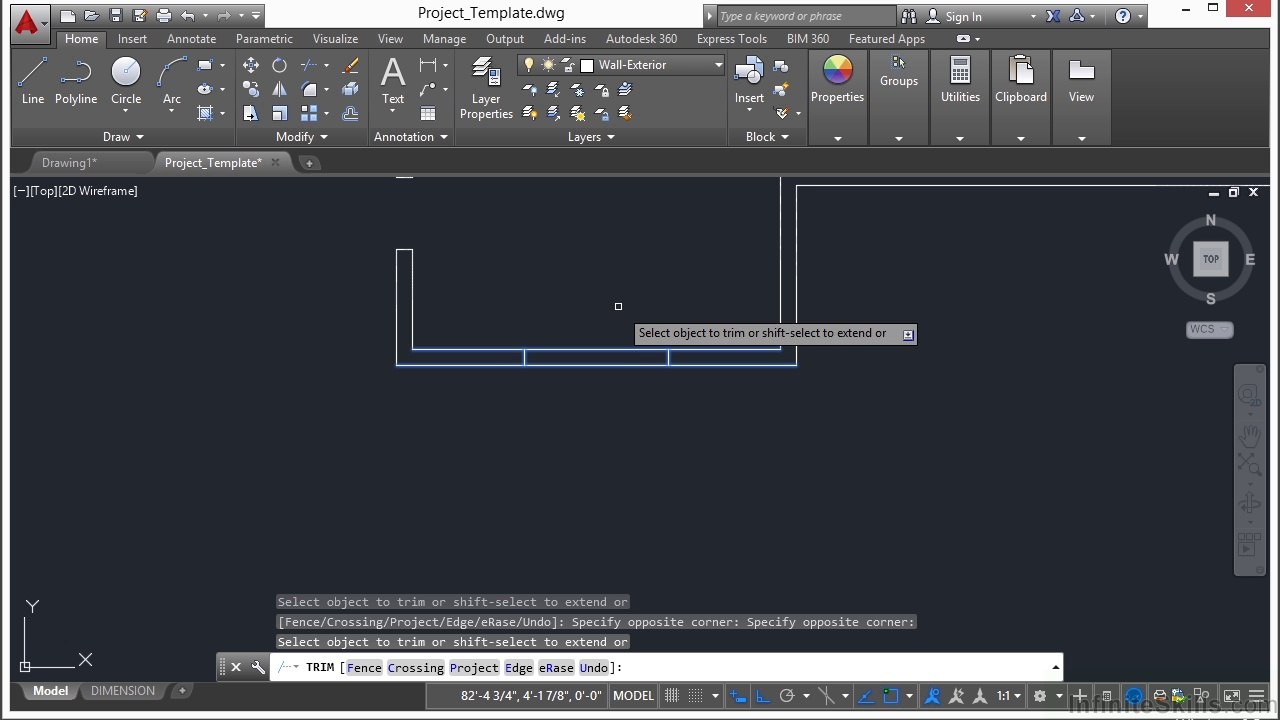
Task: Click the Trim tool icon
Action: coord(309,65)
